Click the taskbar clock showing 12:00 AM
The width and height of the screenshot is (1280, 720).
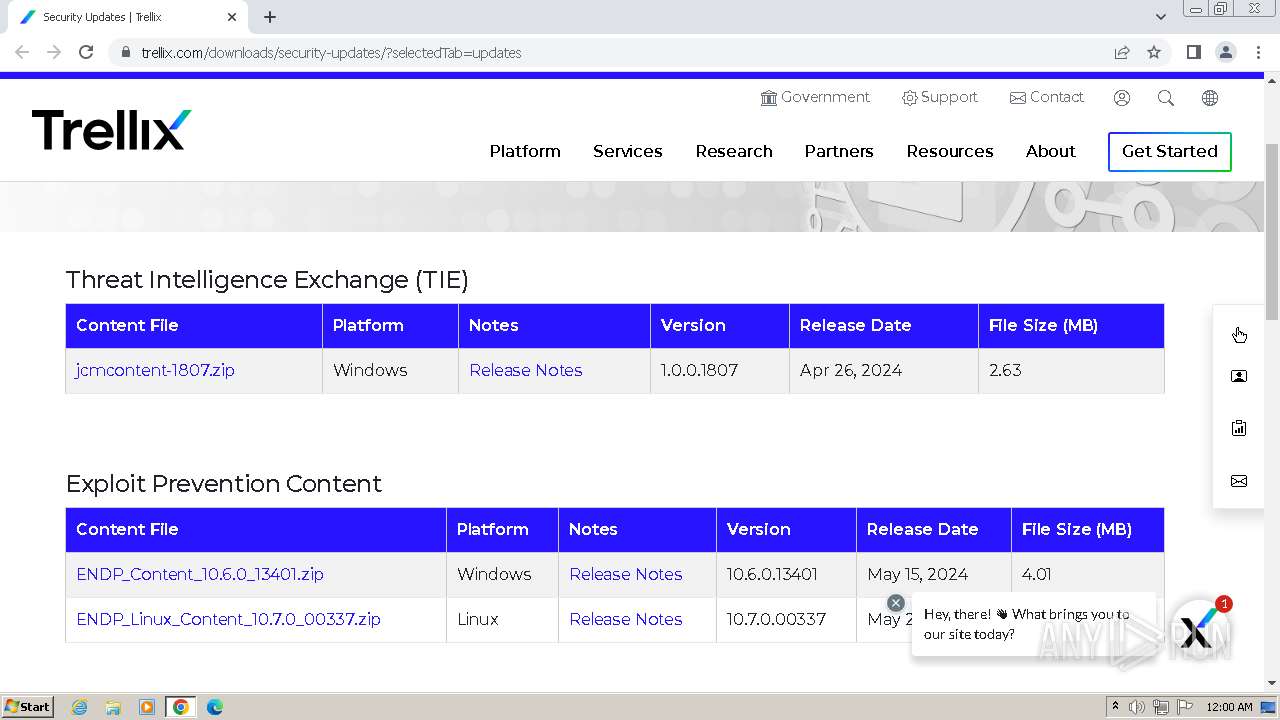[x=1229, y=707]
